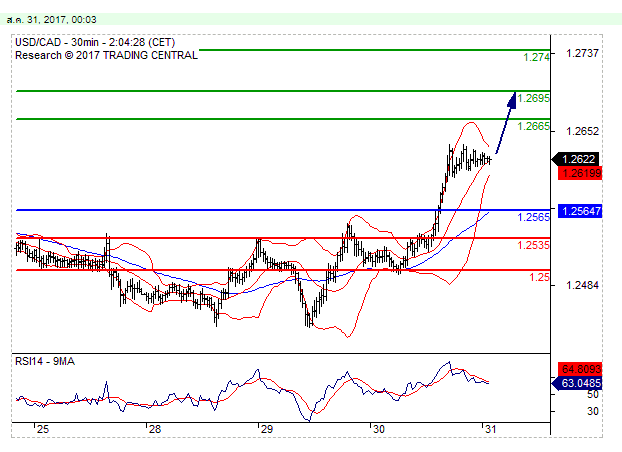This screenshot has height=452, width=622.
Task: Click the black 1.2622 current price tag
Action: point(576,159)
